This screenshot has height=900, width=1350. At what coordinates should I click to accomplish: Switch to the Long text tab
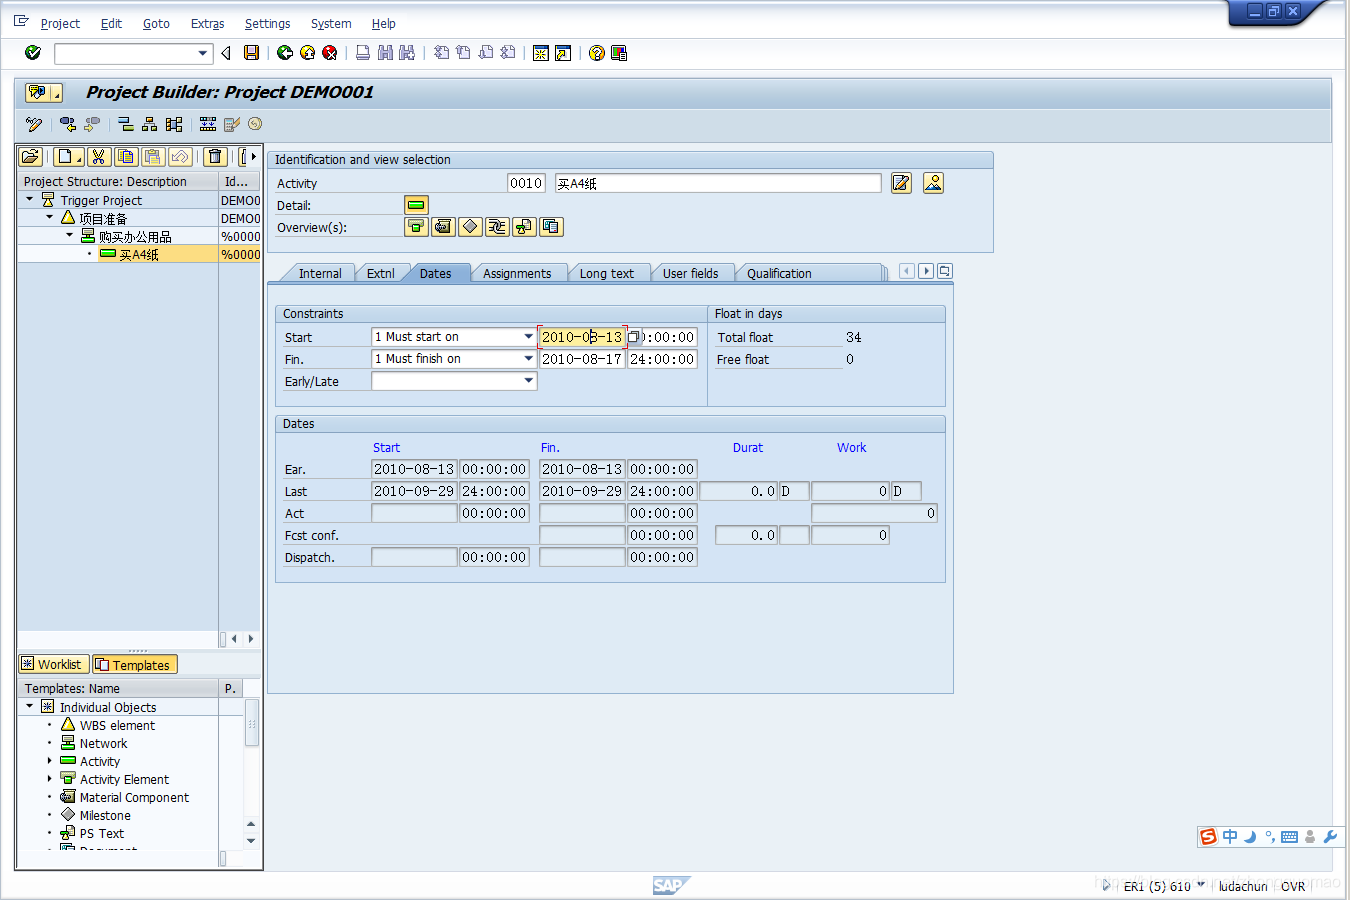[x=607, y=273]
